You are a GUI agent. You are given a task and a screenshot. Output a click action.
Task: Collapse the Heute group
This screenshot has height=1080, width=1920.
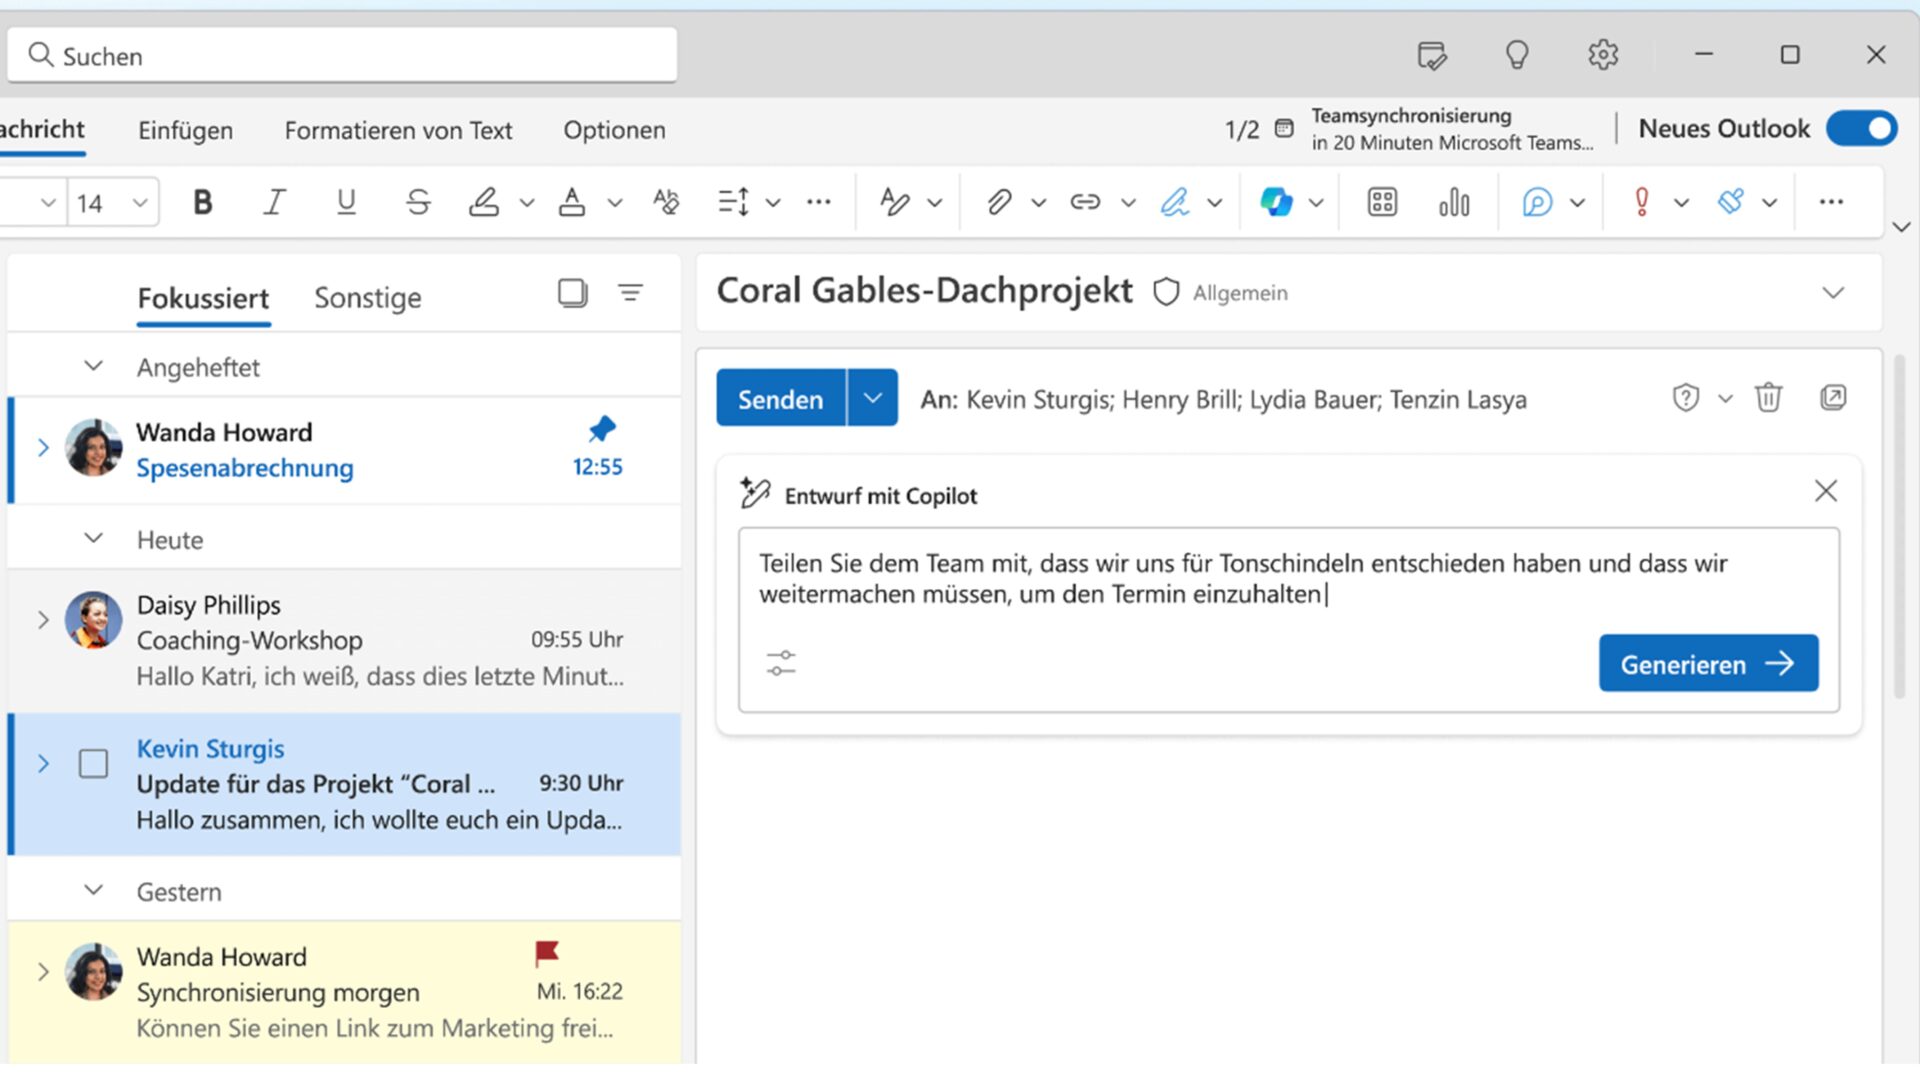pyautogui.click(x=93, y=538)
